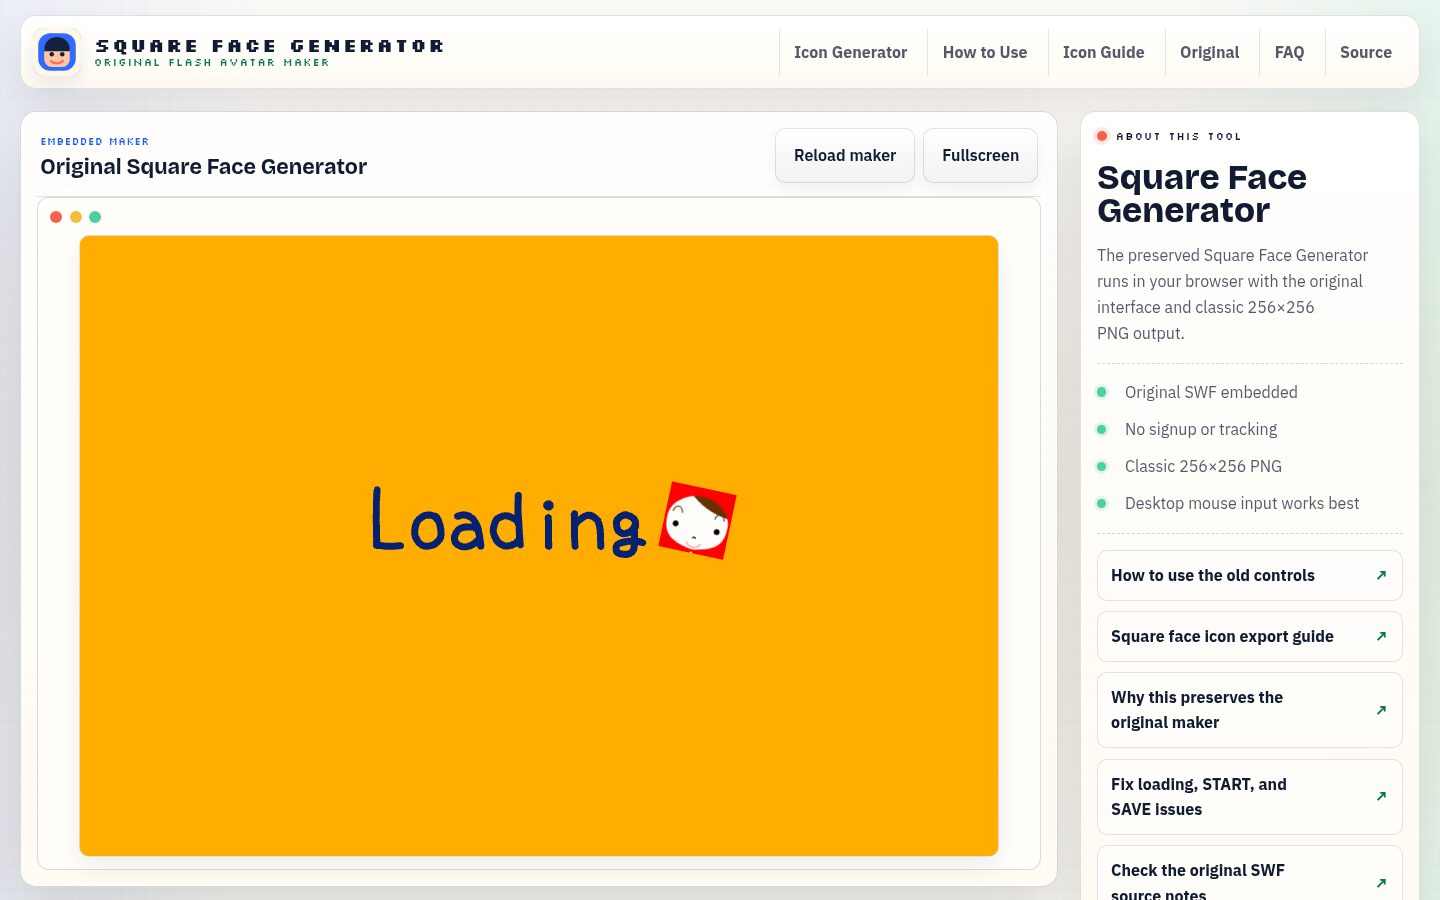Viewport: 1440px width, 900px height.
Task: Open 'How to use the old controls' link
Action: tap(1249, 575)
